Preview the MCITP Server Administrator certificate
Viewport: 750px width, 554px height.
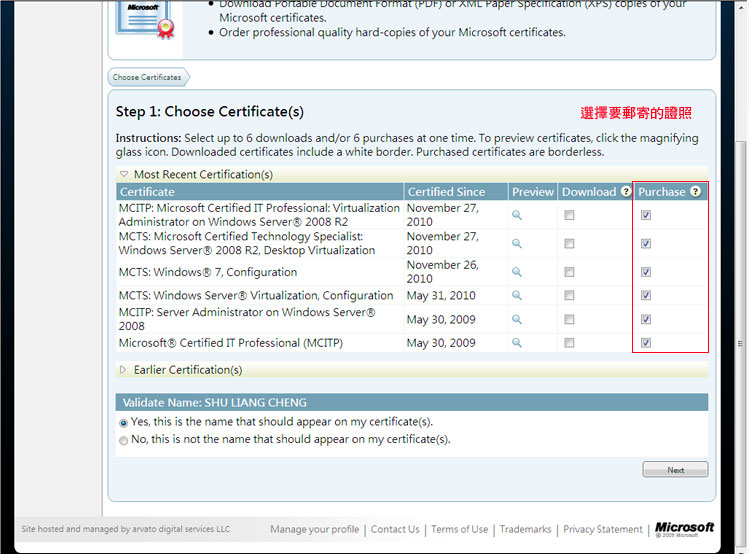(x=517, y=319)
